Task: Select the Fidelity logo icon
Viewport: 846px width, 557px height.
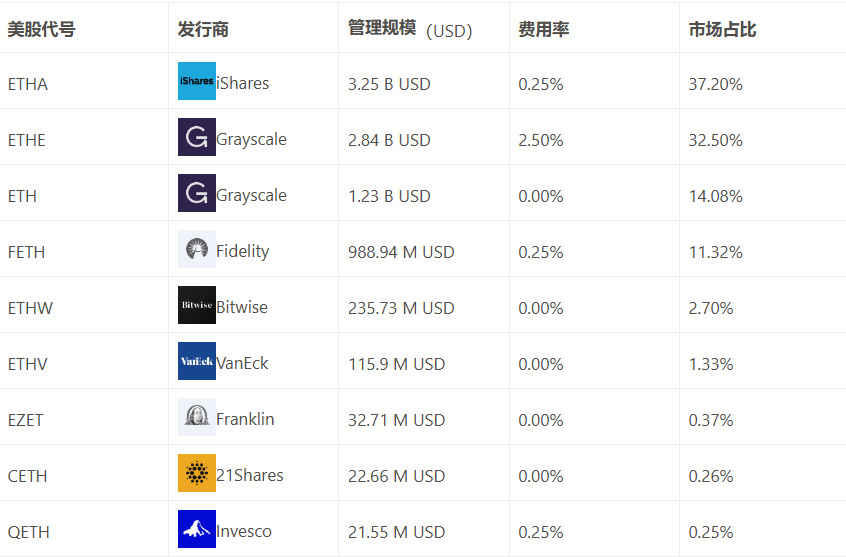Action: tap(197, 249)
